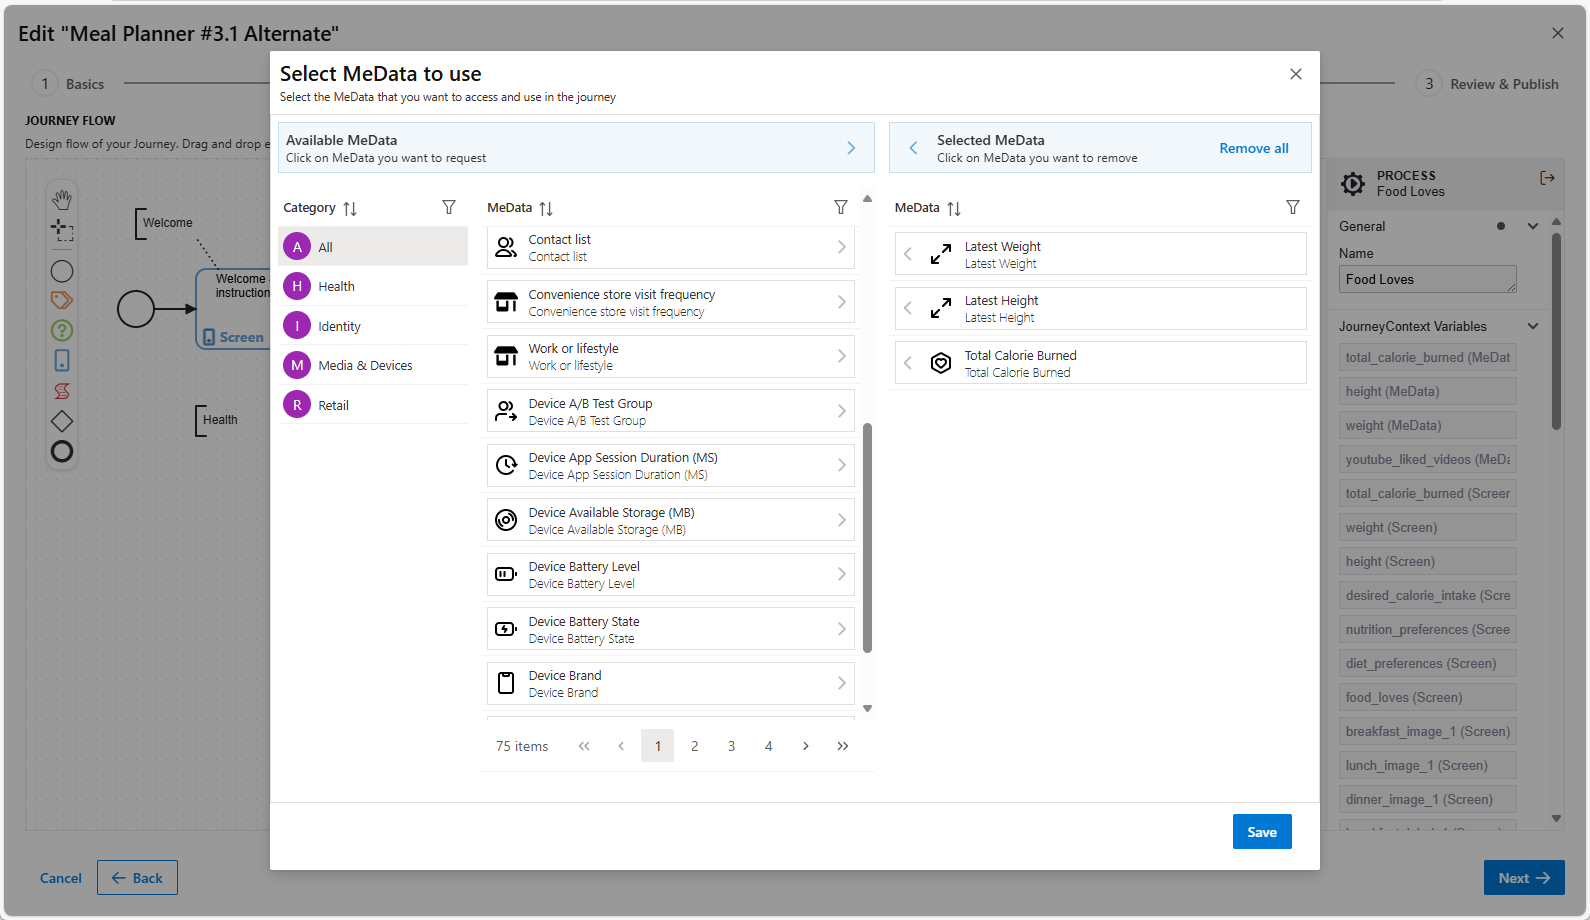Click the Cancel link

(x=61, y=878)
